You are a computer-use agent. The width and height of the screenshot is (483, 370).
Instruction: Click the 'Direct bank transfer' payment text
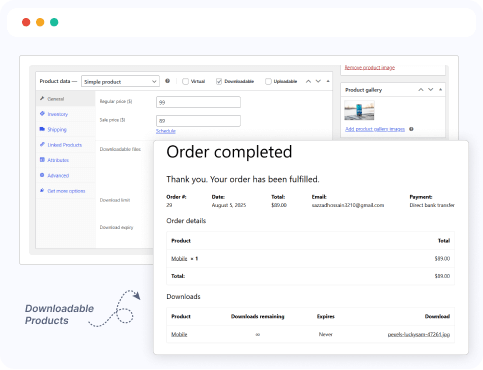[432, 205]
